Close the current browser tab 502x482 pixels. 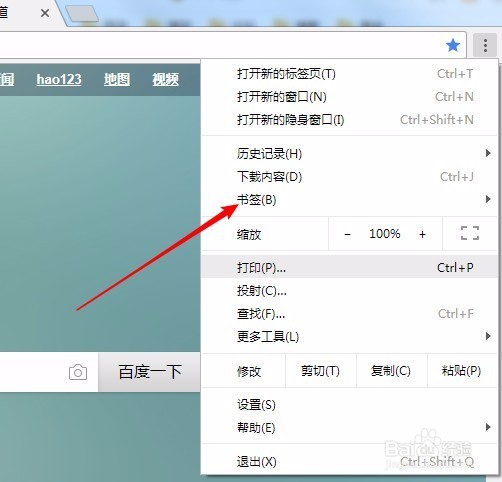(x=45, y=13)
